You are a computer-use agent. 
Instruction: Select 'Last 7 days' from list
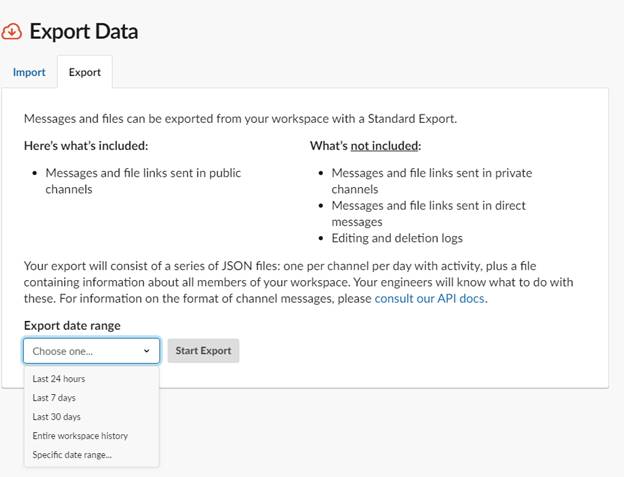(54, 398)
